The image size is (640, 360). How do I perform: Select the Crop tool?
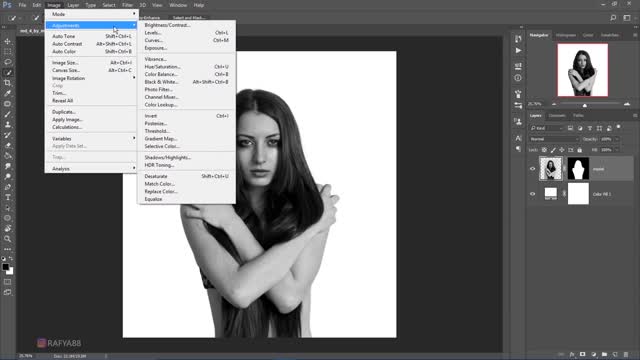pos(7,83)
